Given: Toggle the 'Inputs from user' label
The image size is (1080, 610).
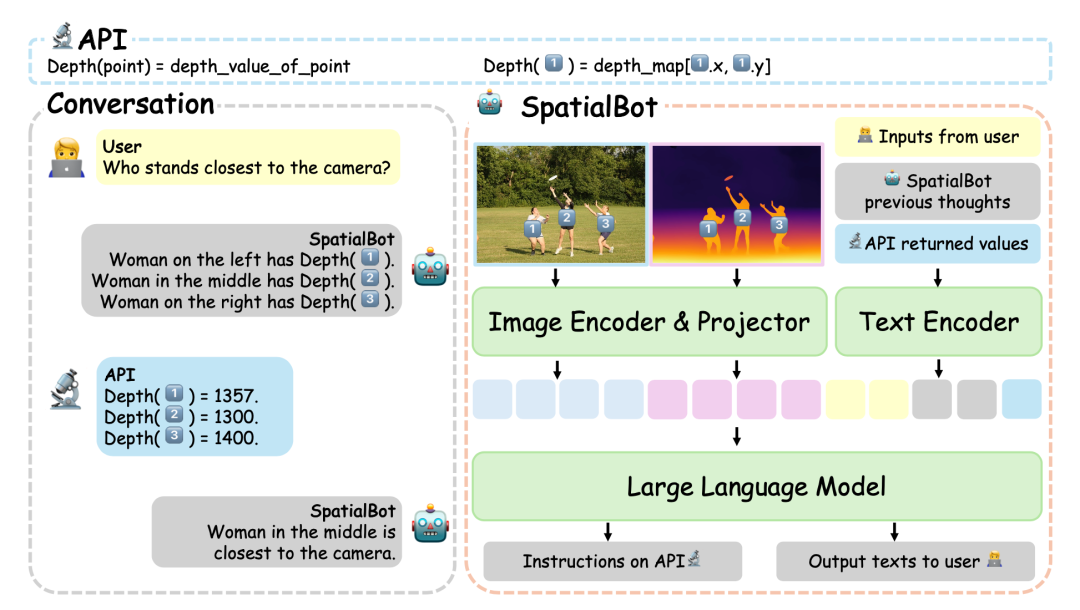Looking at the screenshot, I should pos(937,136).
